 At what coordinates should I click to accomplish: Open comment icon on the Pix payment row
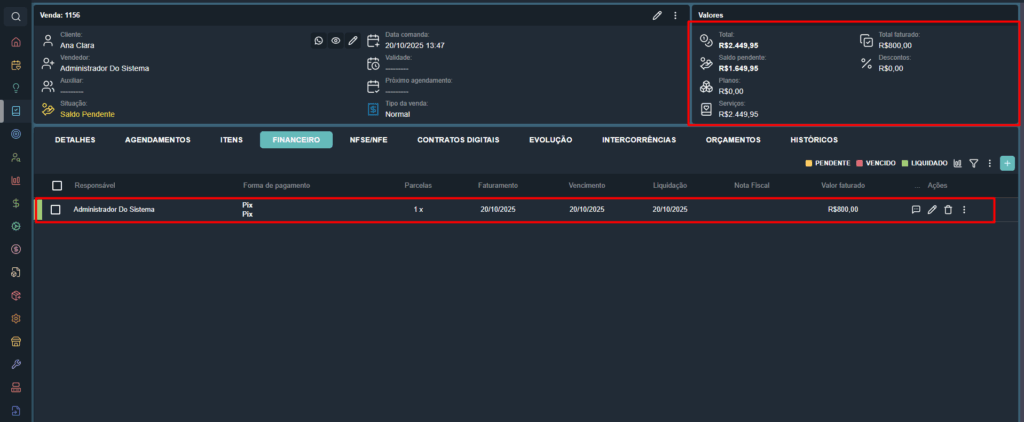pos(916,209)
